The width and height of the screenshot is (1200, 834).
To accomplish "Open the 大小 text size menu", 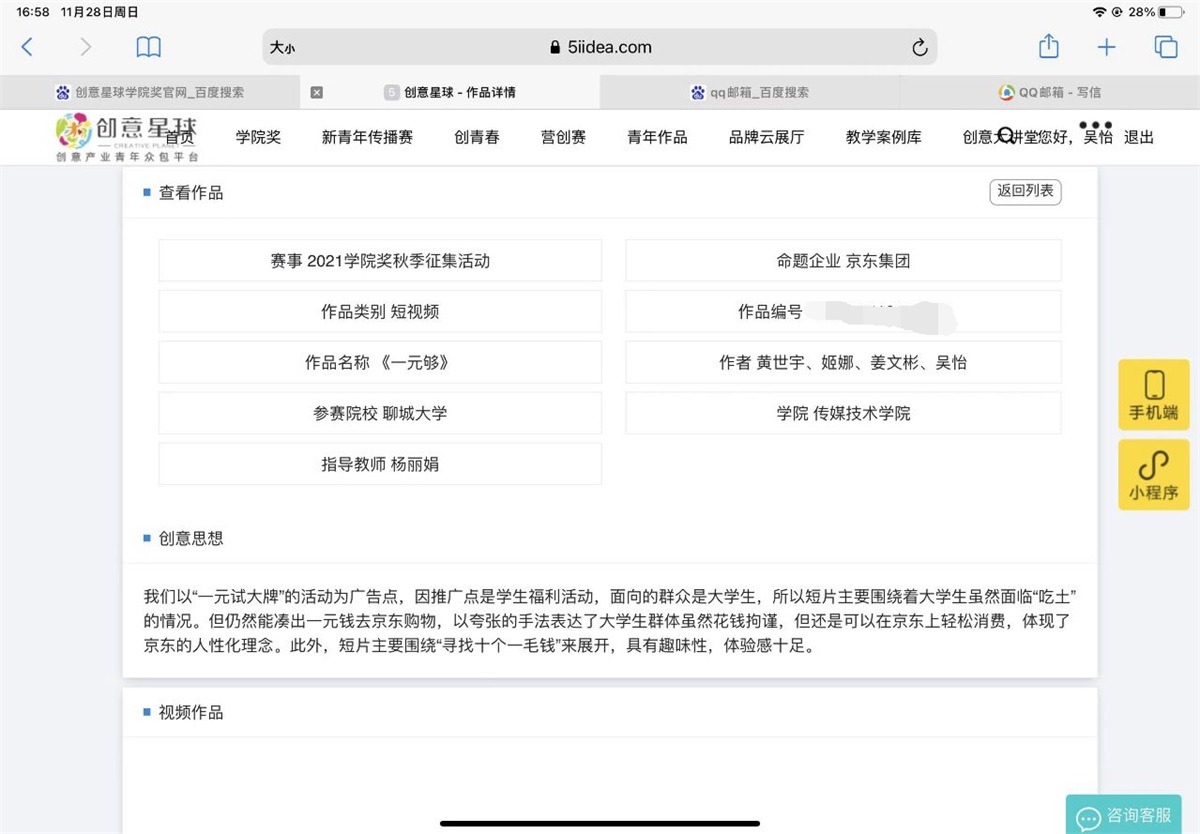I will [x=282, y=47].
